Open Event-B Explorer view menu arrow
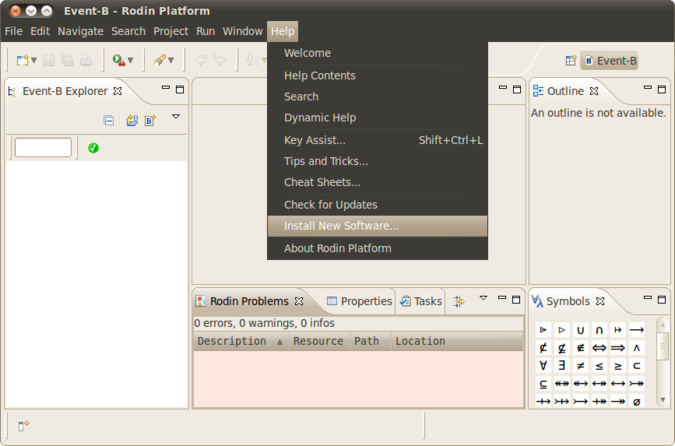The width and height of the screenshot is (675, 446). pyautogui.click(x=176, y=117)
